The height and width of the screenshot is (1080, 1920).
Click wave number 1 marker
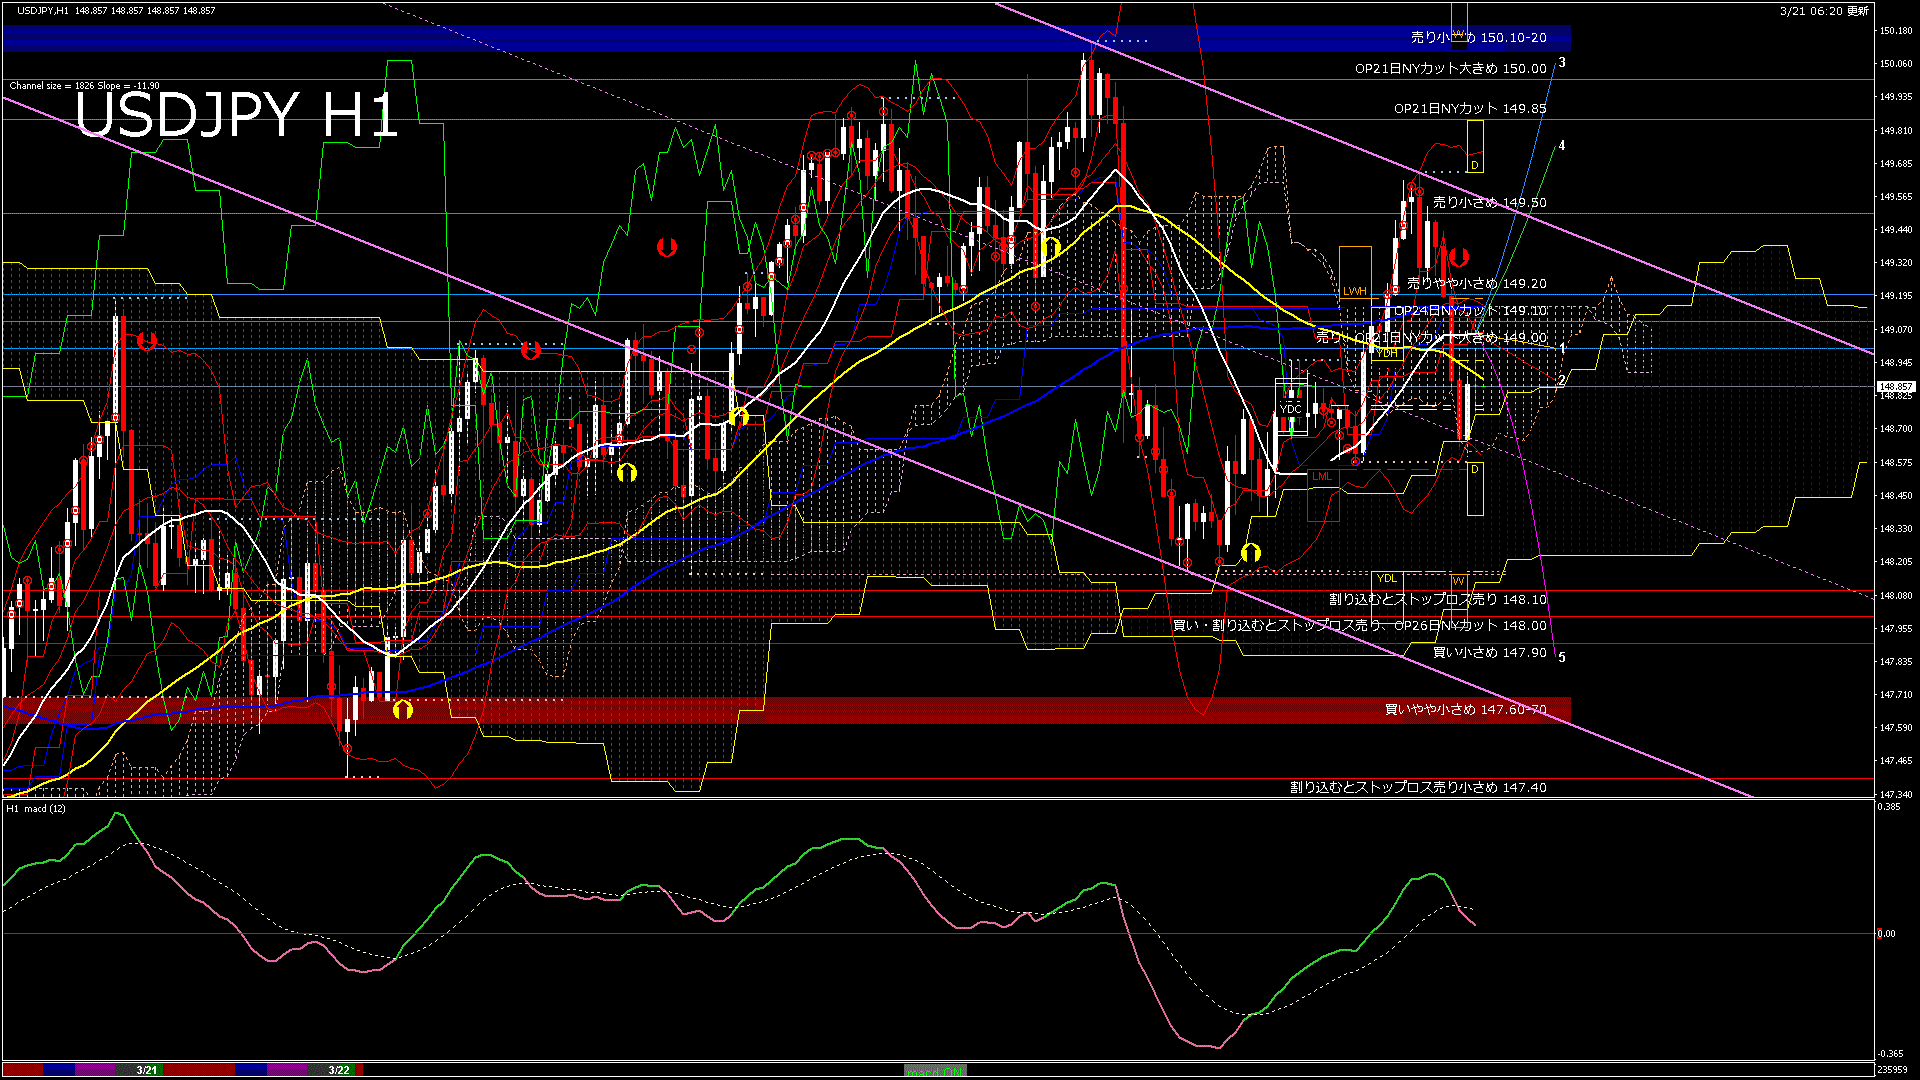pos(1562,349)
